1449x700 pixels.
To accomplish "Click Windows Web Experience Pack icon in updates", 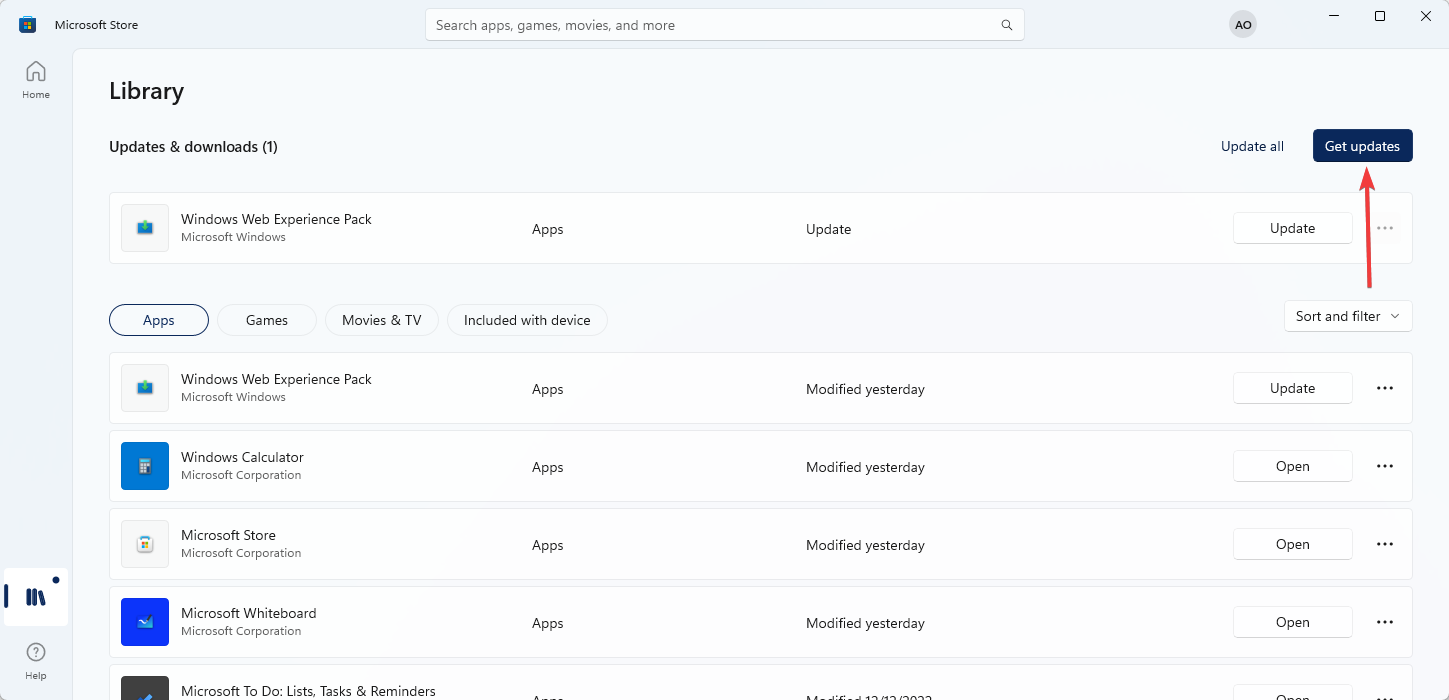I will pos(145,228).
